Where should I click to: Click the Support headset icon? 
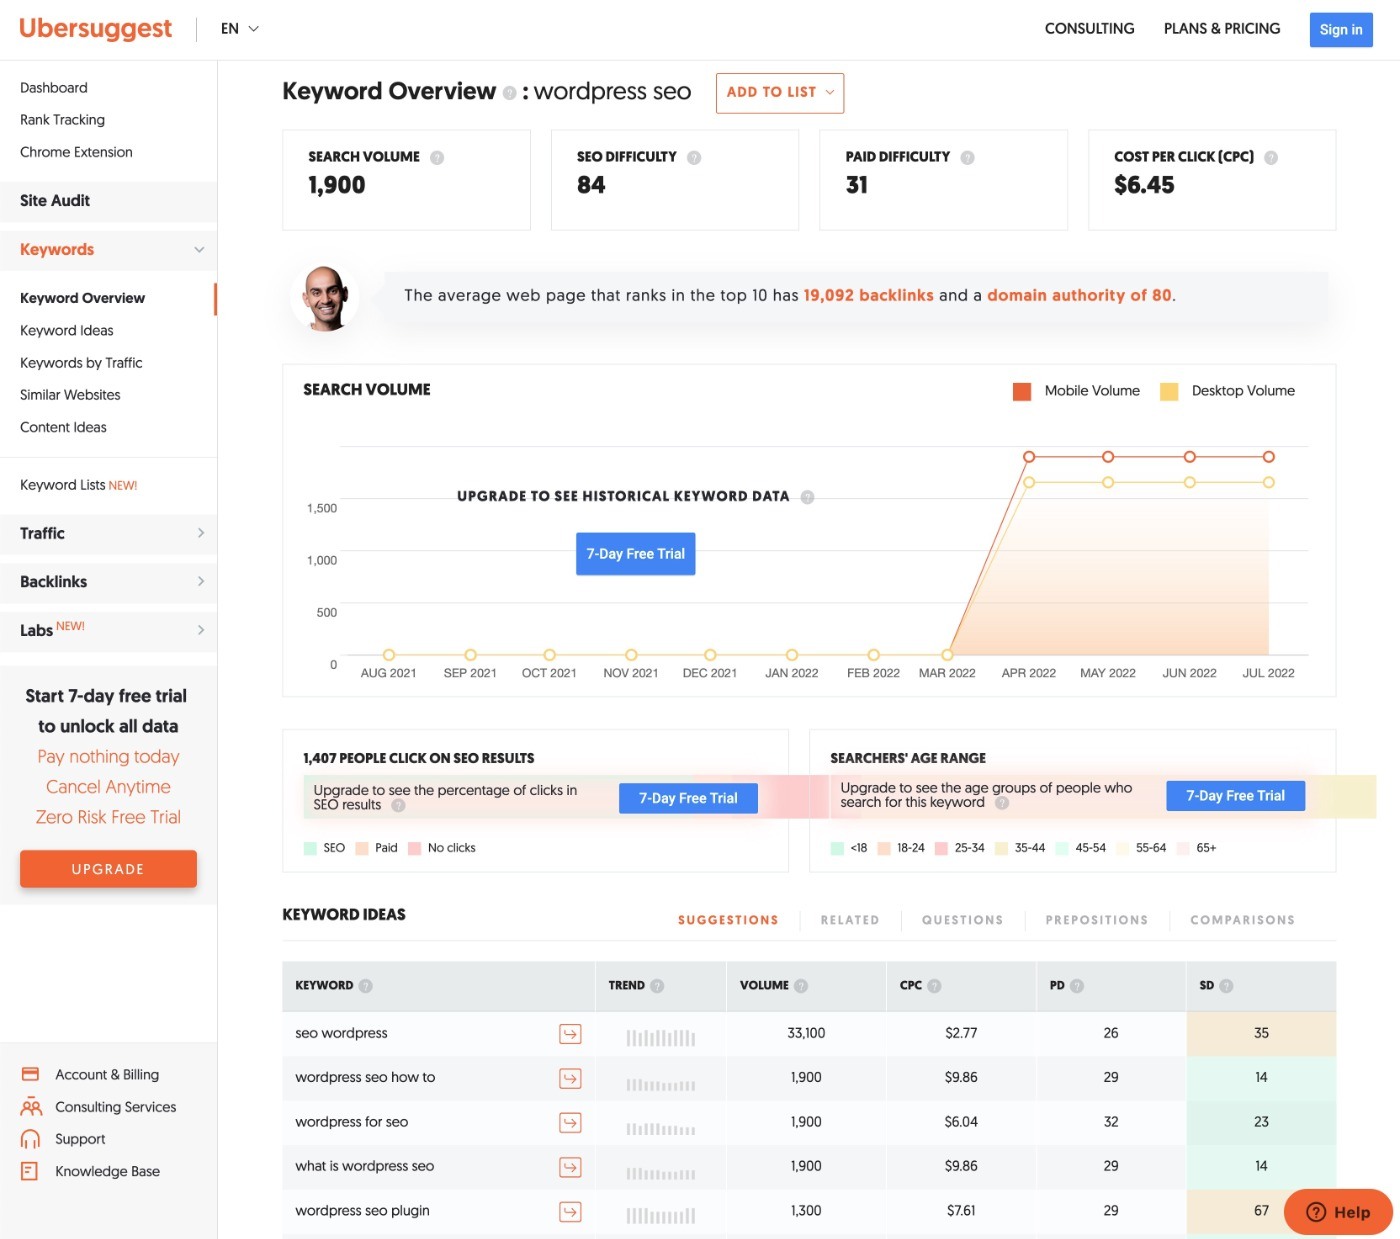tap(30, 1139)
